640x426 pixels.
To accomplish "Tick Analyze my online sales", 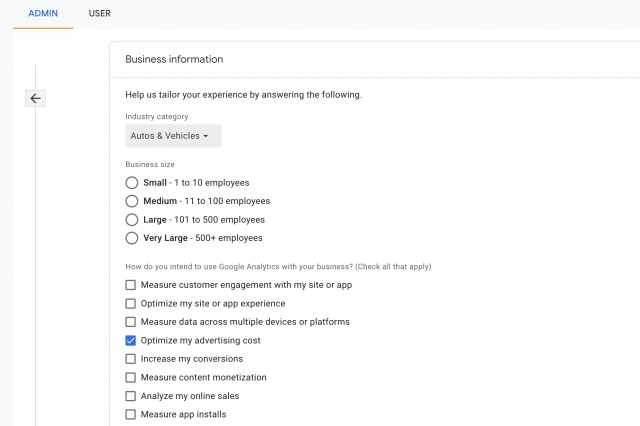I will (x=131, y=396).
